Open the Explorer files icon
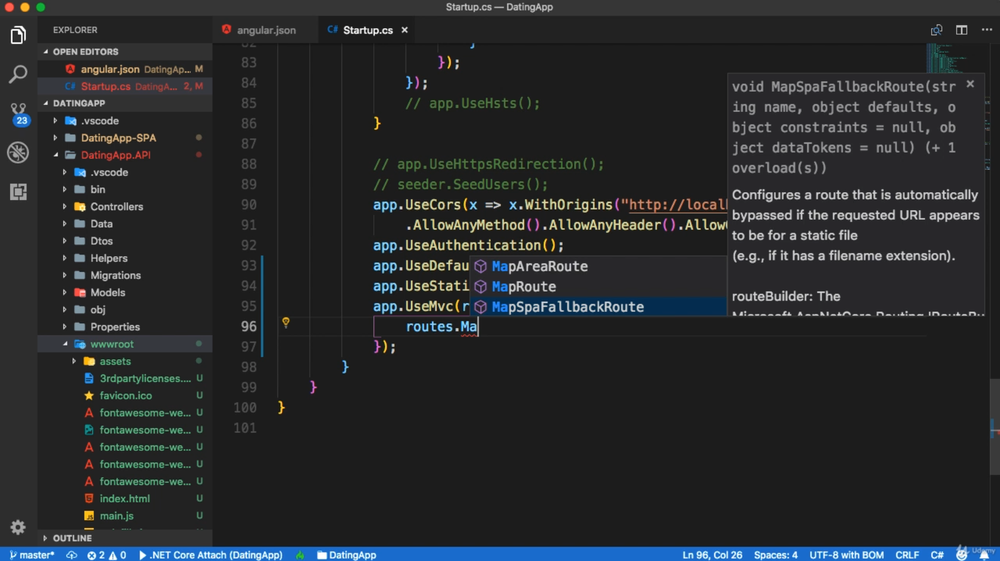Image resolution: width=1000 pixels, height=561 pixels. pos(18,36)
